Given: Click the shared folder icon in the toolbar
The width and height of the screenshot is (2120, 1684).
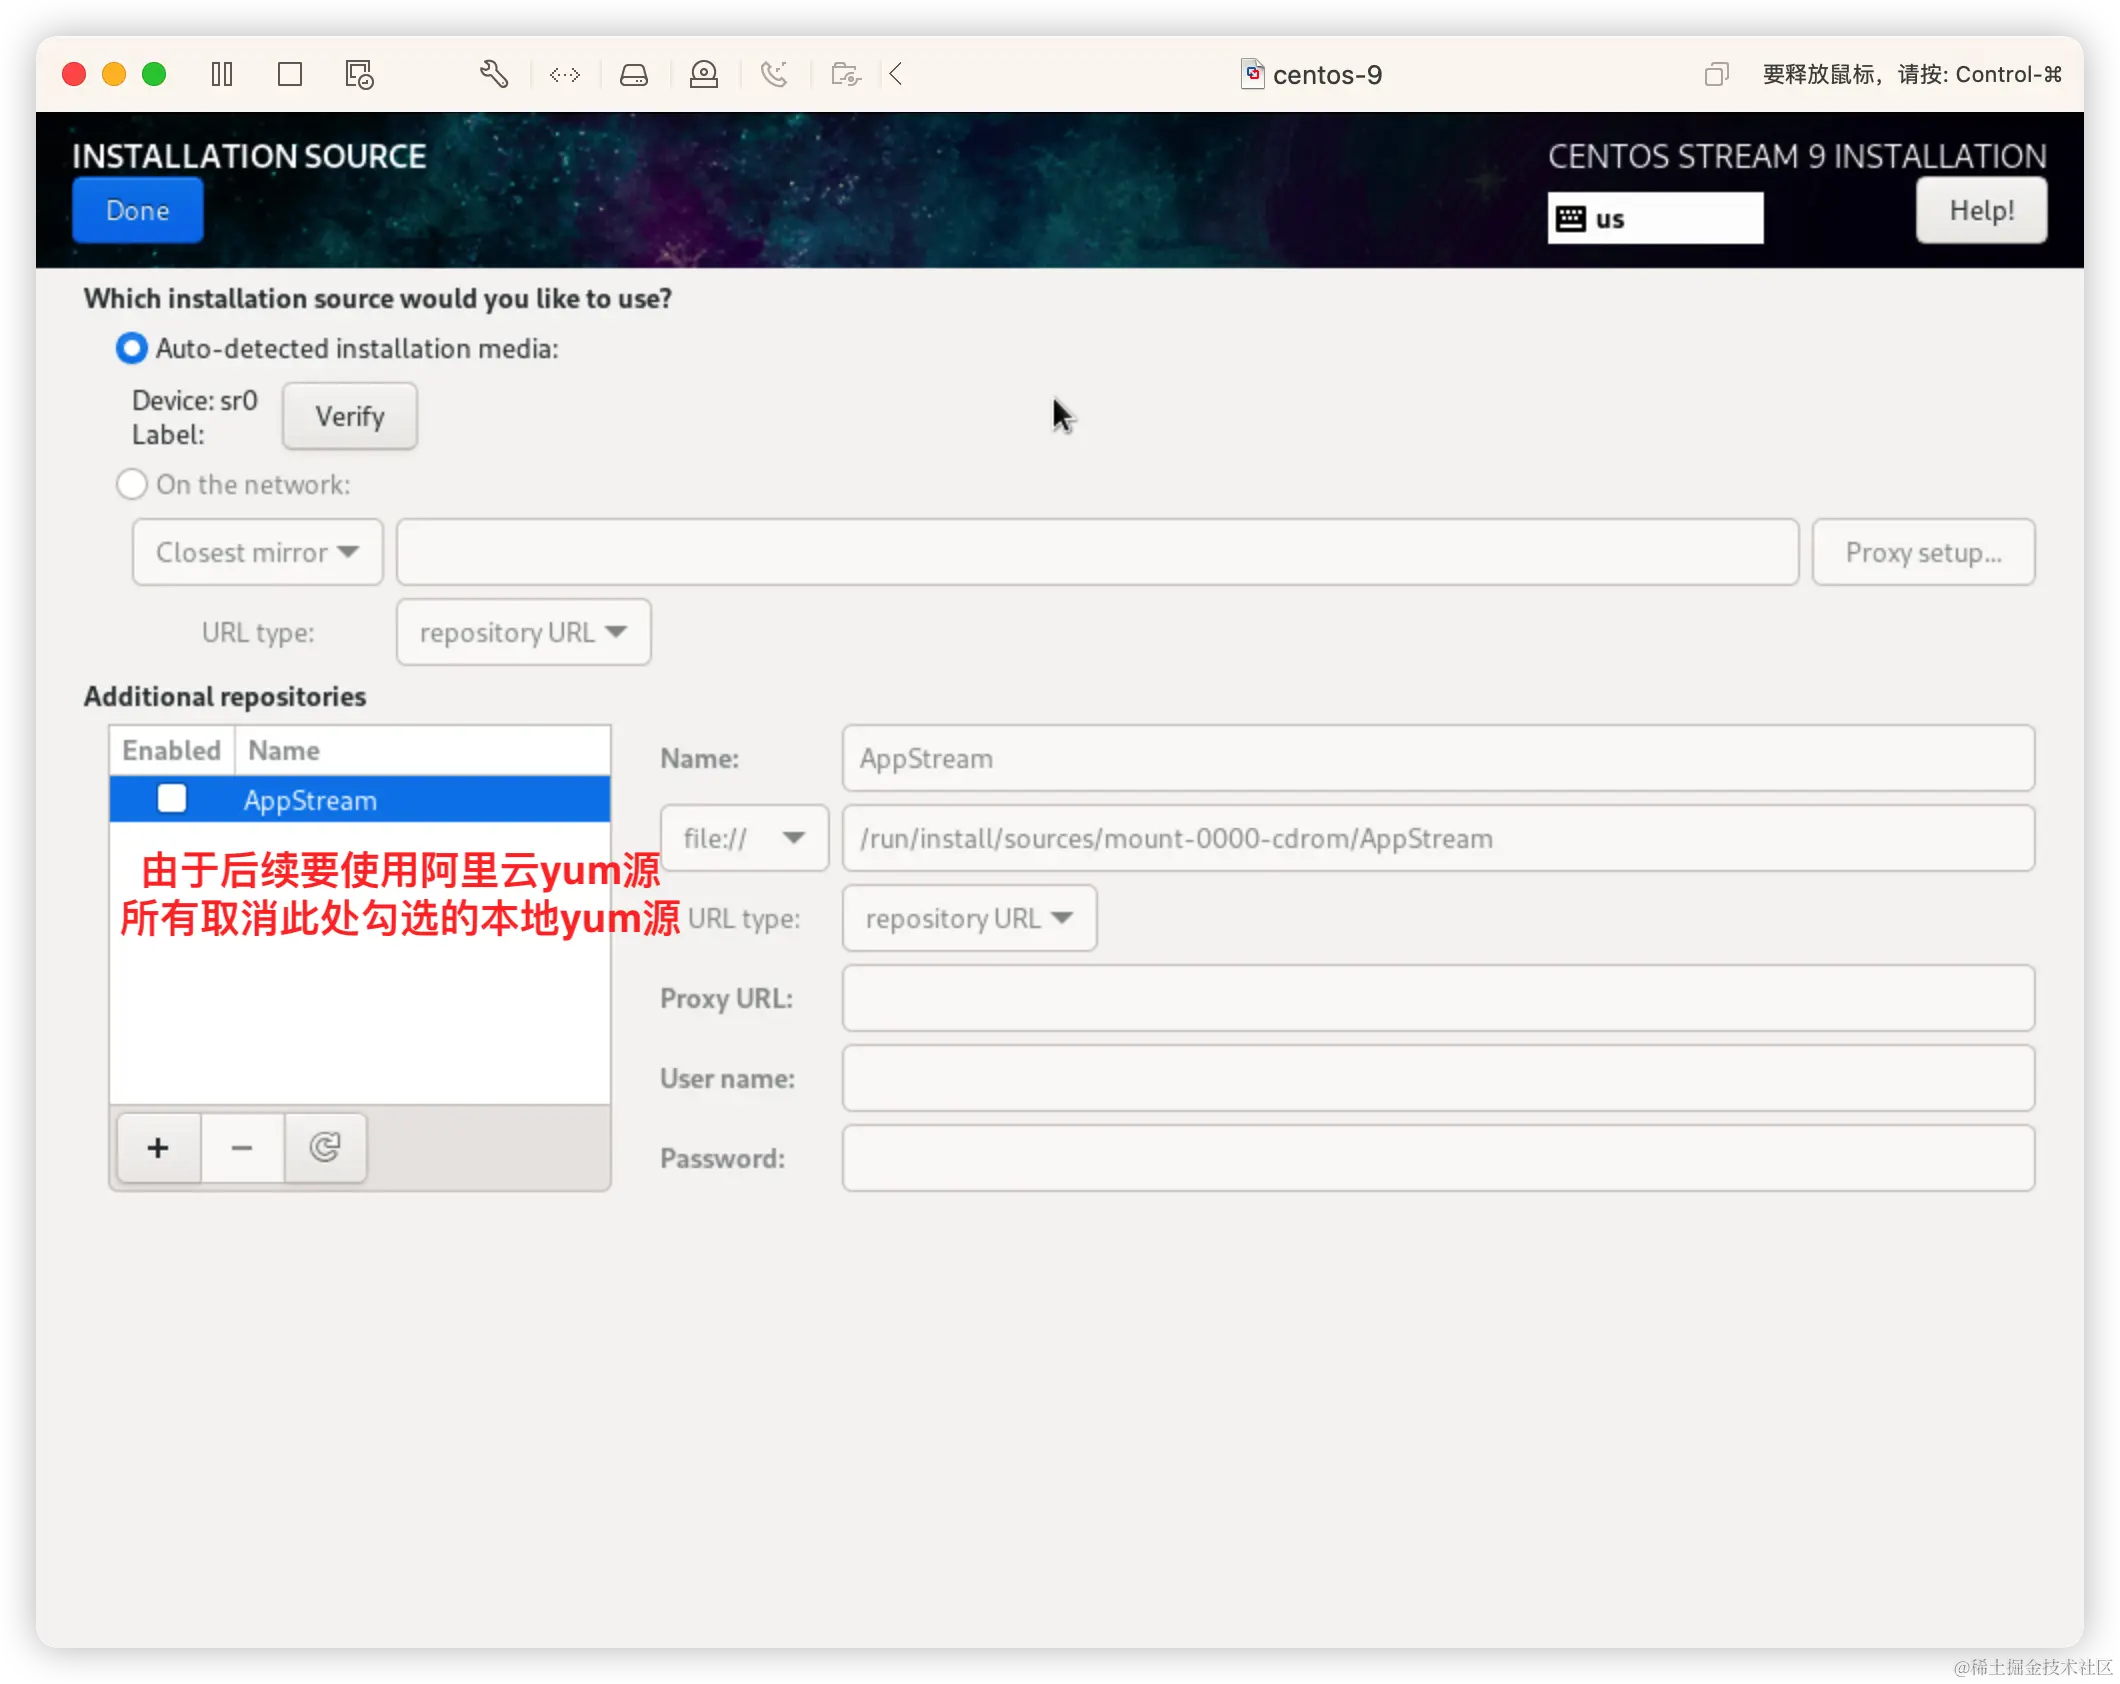Looking at the screenshot, I should click(846, 74).
